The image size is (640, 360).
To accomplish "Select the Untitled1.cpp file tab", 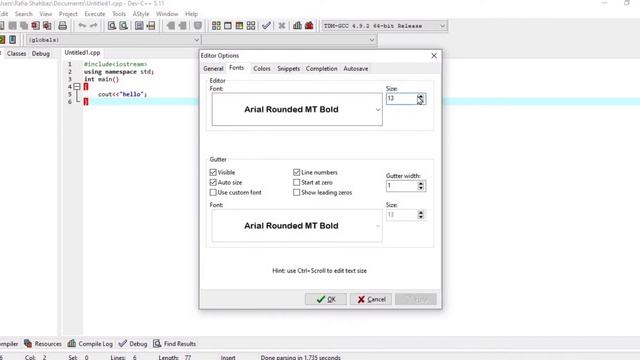I will [82, 53].
